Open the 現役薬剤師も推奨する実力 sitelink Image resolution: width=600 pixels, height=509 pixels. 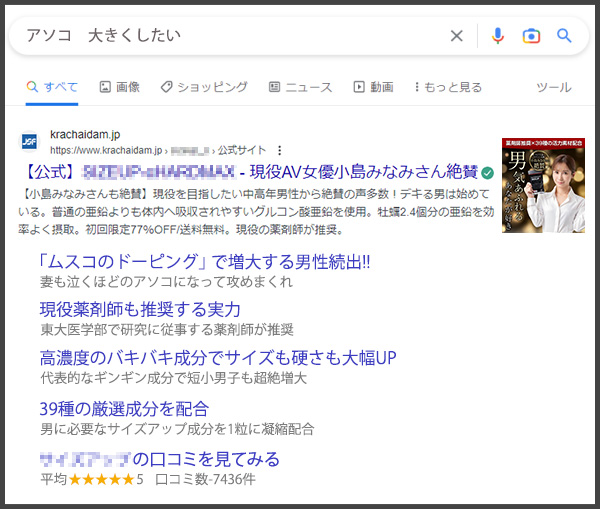[140, 310]
